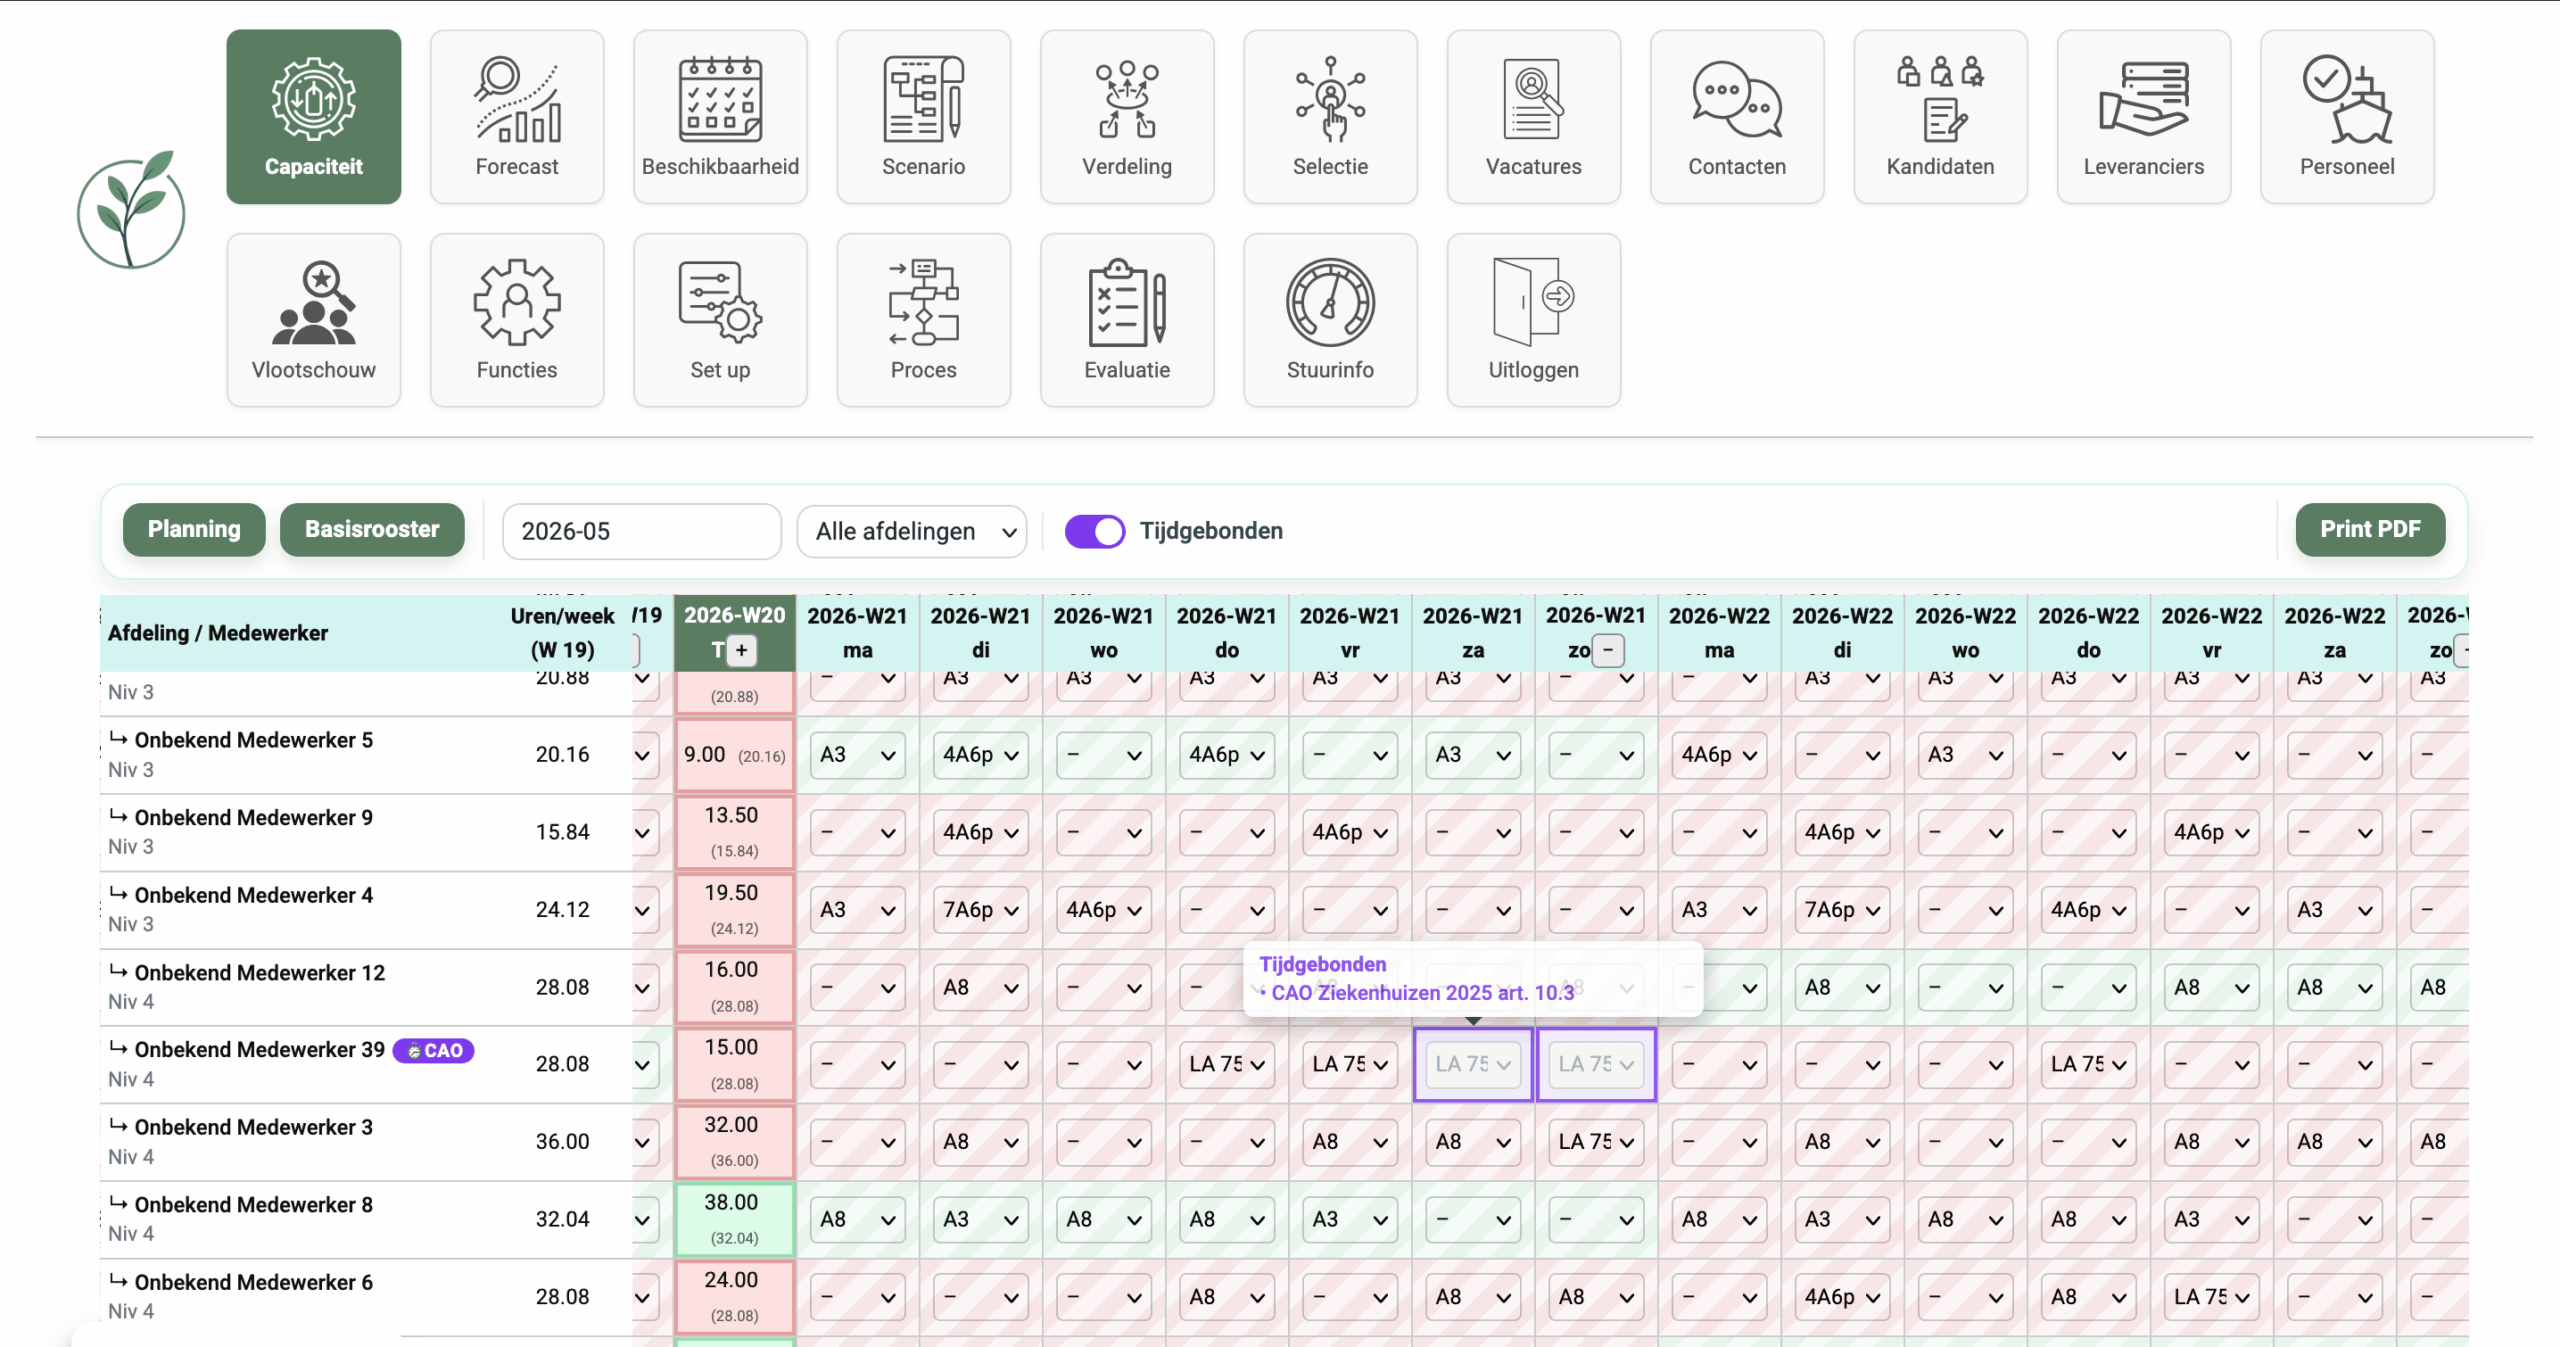Open the Scenario module

(x=924, y=117)
